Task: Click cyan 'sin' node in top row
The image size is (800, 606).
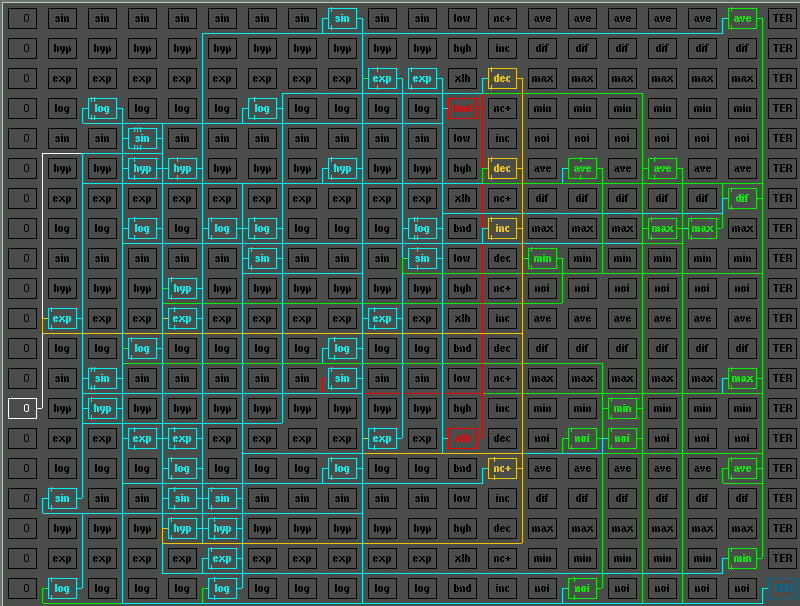Action: (x=342, y=18)
